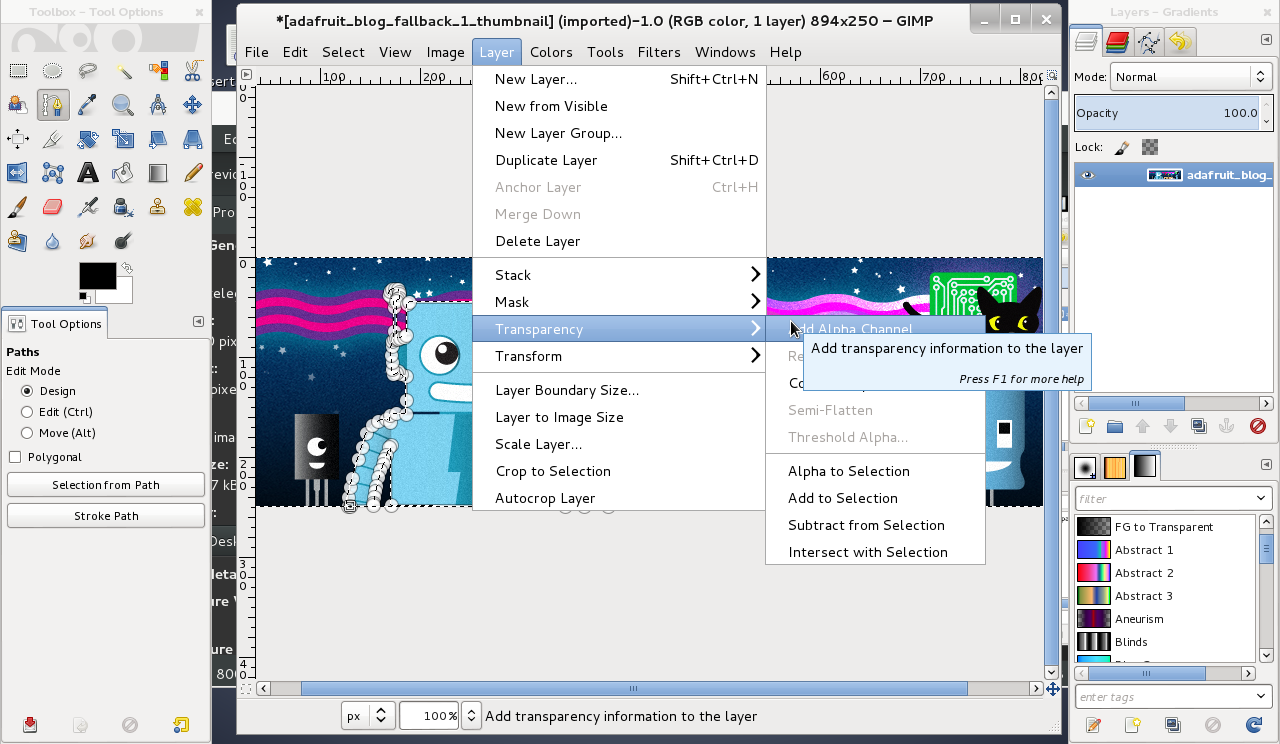
Task: Choose Intersect with Selection entry
Action: (875, 552)
